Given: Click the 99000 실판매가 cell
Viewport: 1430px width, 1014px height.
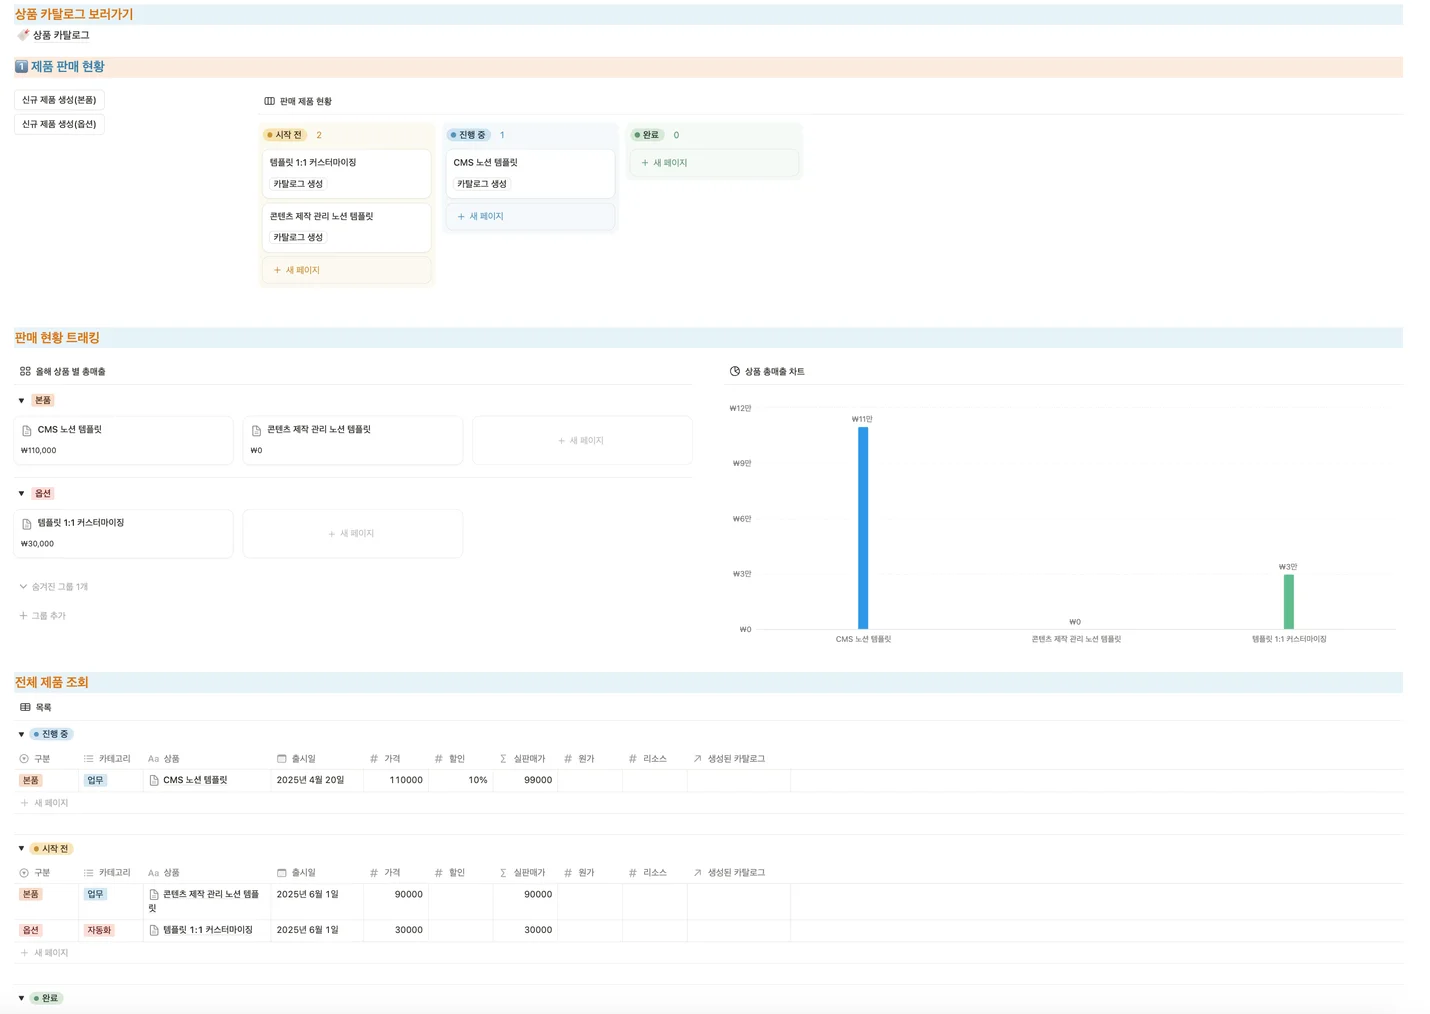Looking at the screenshot, I should [525, 780].
